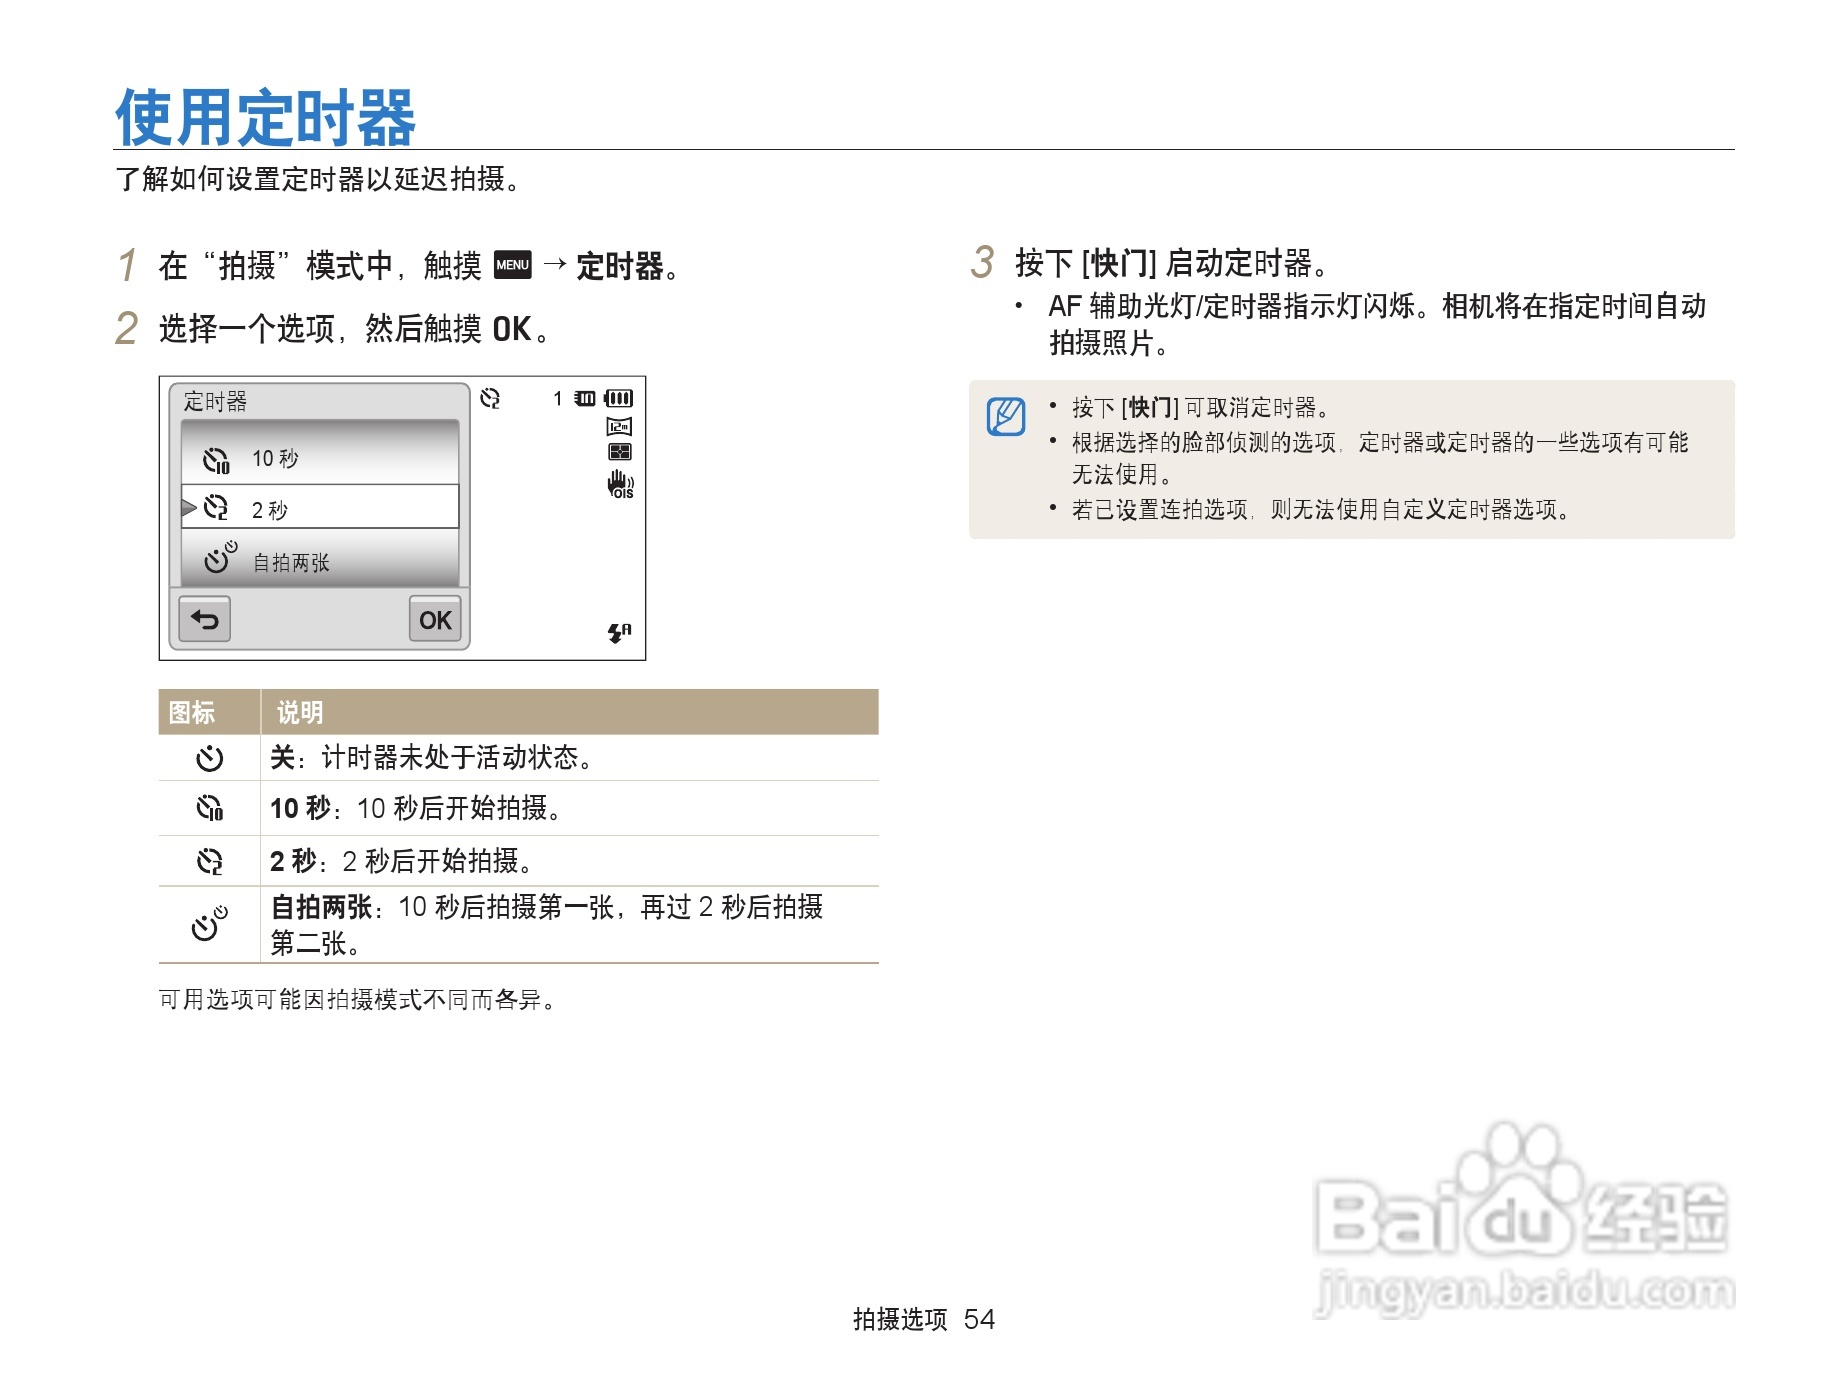The width and height of the screenshot is (1848, 1395).
Task: Click the double-shot timer icon in menu
Action: (x=220, y=558)
